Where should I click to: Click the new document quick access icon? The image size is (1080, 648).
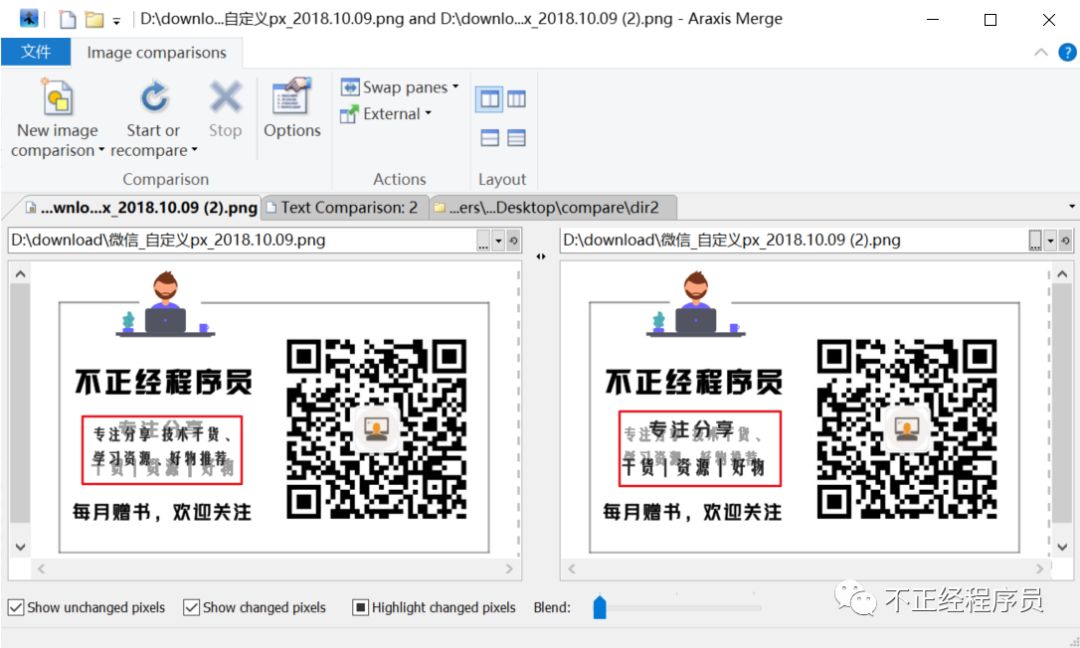coord(68,19)
